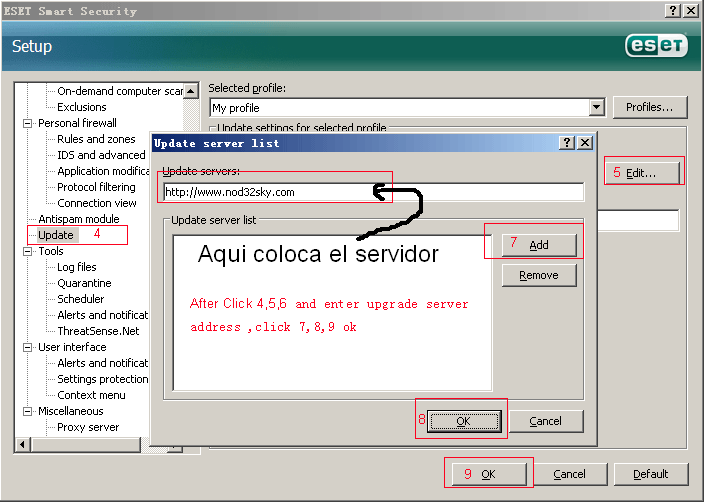Screen dimensions: 704x502
Task: Select Proxy server under Miscellaneous
Action: [88, 427]
